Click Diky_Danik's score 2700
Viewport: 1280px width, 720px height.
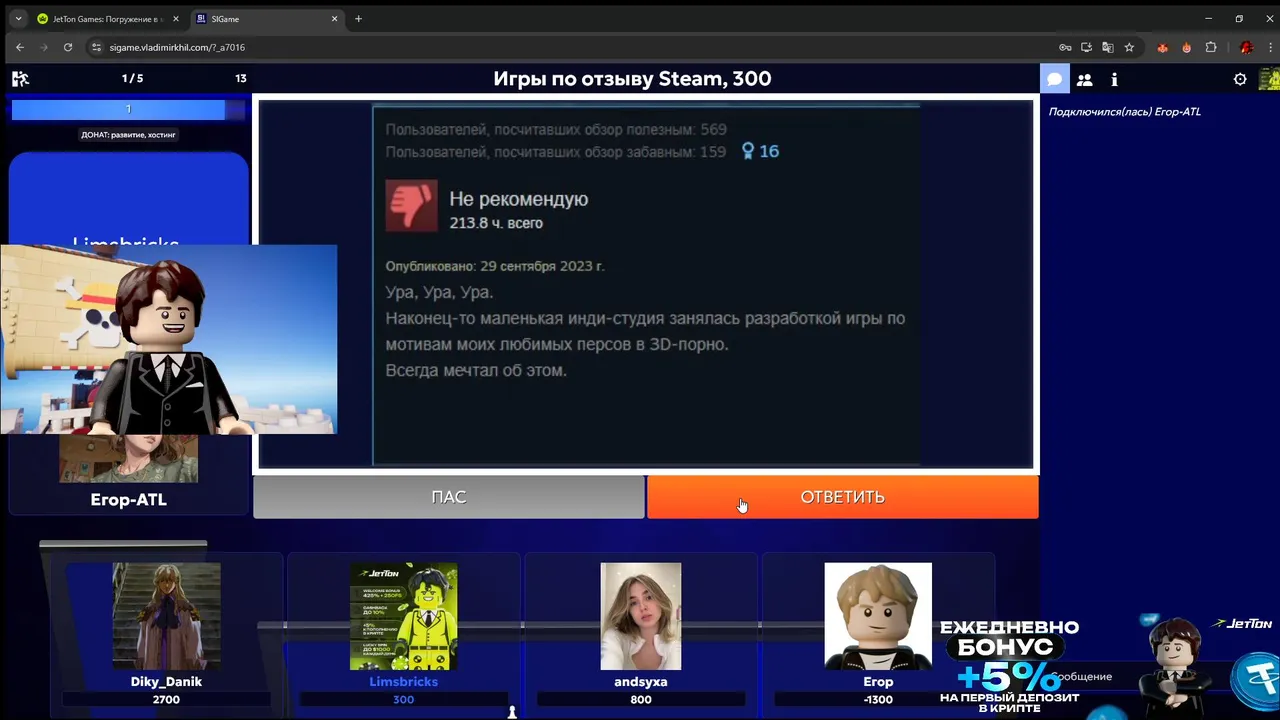click(166, 699)
